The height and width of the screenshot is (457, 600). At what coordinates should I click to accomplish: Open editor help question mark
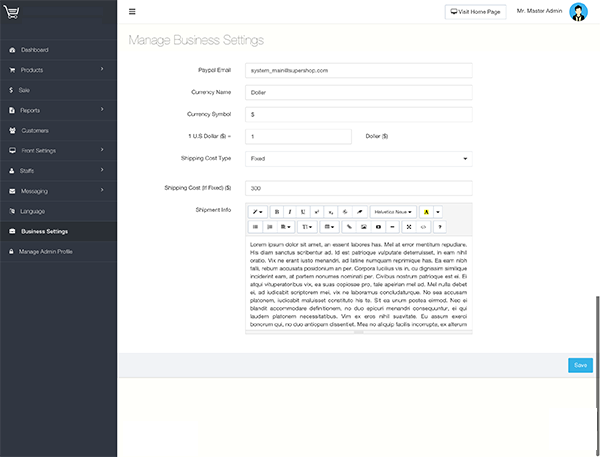point(440,227)
